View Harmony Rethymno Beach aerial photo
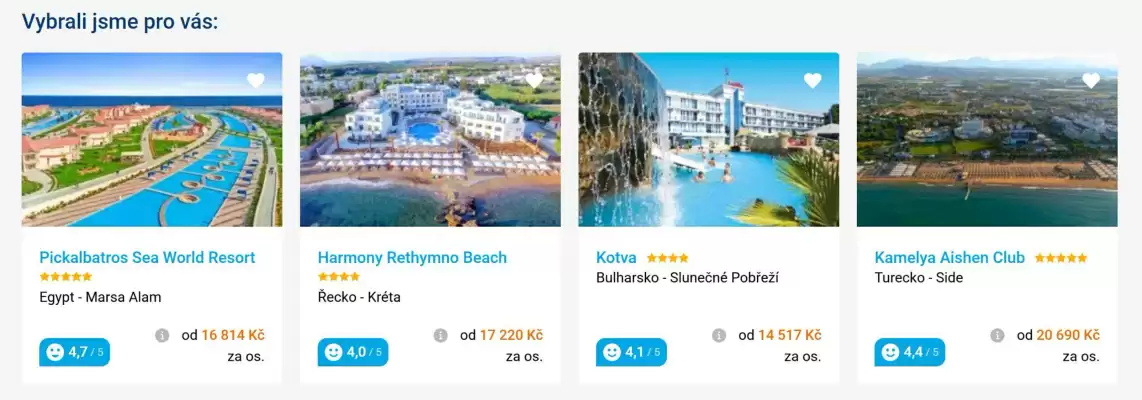Image resolution: width=1142 pixels, height=400 pixels. pos(430,139)
